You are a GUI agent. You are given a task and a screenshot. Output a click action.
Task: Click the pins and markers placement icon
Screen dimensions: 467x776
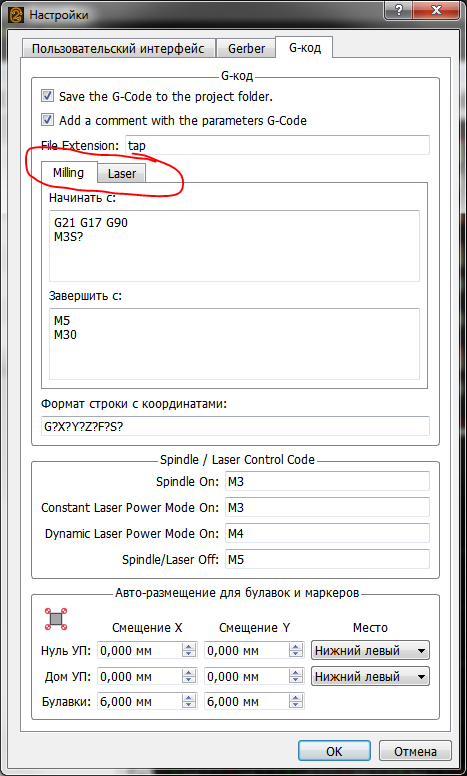(56, 619)
